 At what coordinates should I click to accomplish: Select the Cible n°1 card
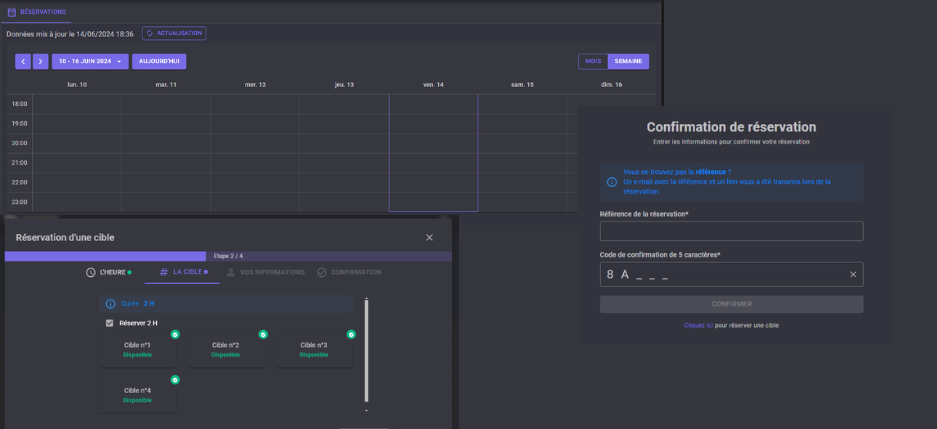point(137,350)
